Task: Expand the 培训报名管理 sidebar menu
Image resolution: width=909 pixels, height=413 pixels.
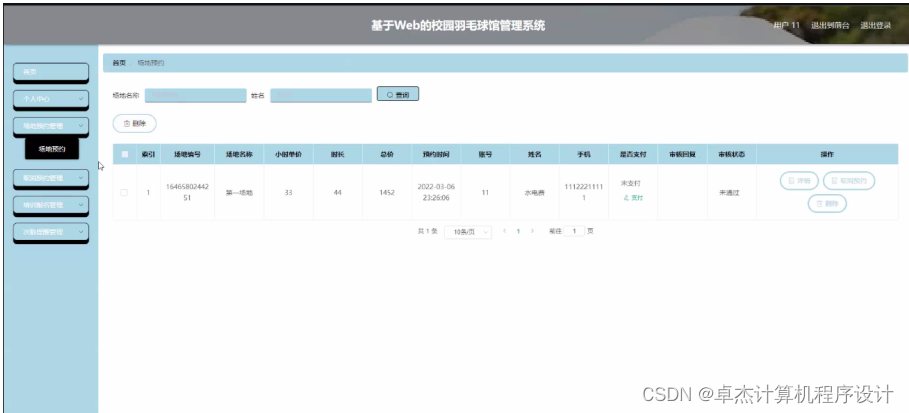Action: point(51,205)
